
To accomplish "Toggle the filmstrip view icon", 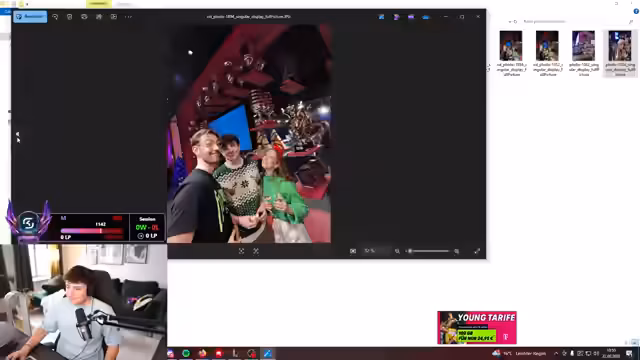I will pyautogui.click(x=353, y=251).
